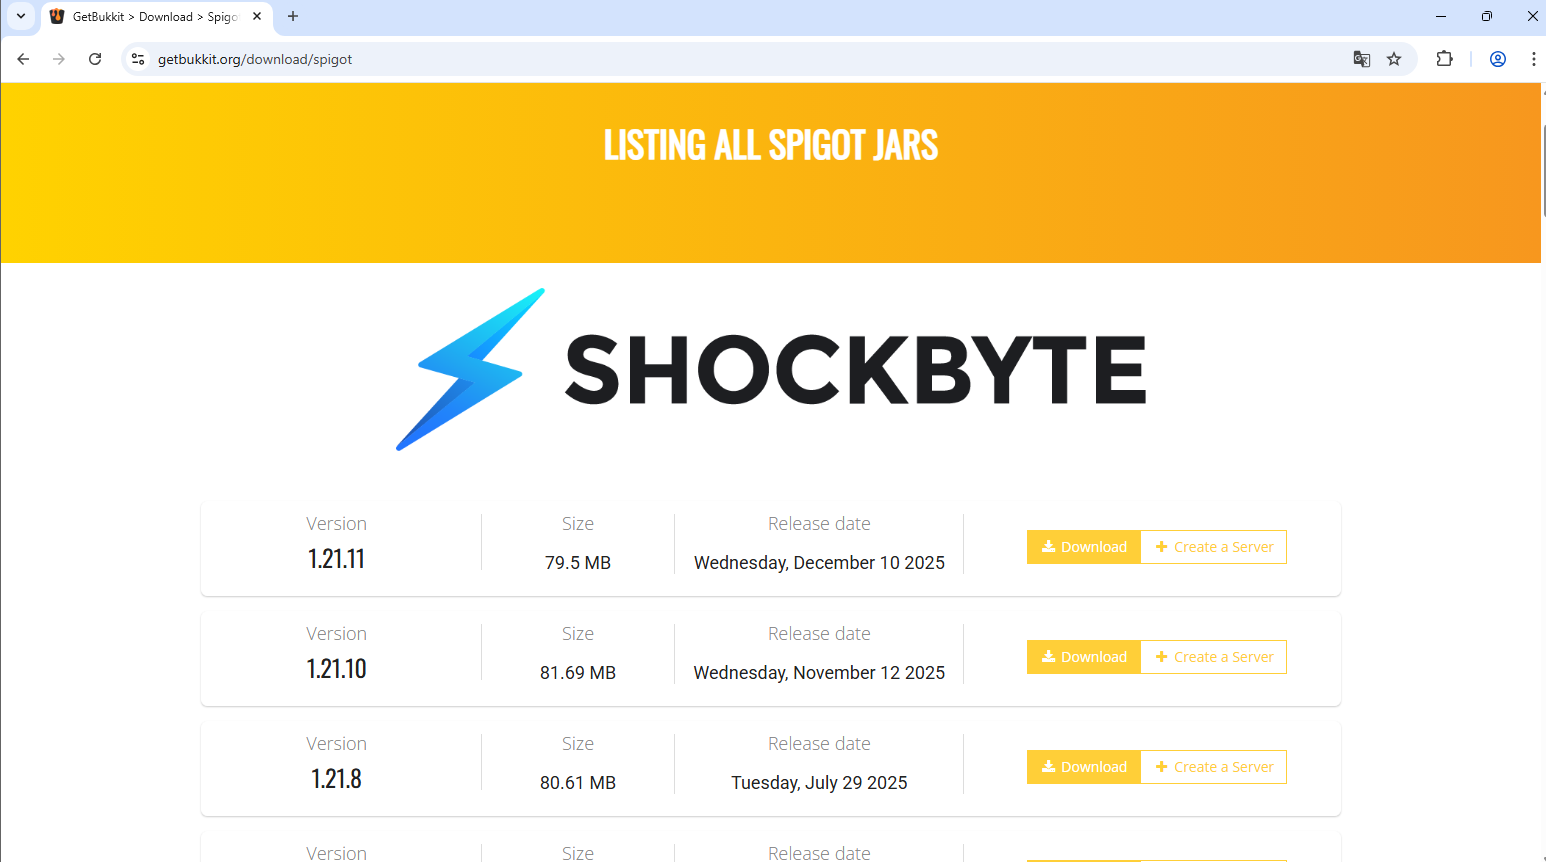Open the browser Extensions puzzle icon
1546x862 pixels.
(x=1444, y=59)
